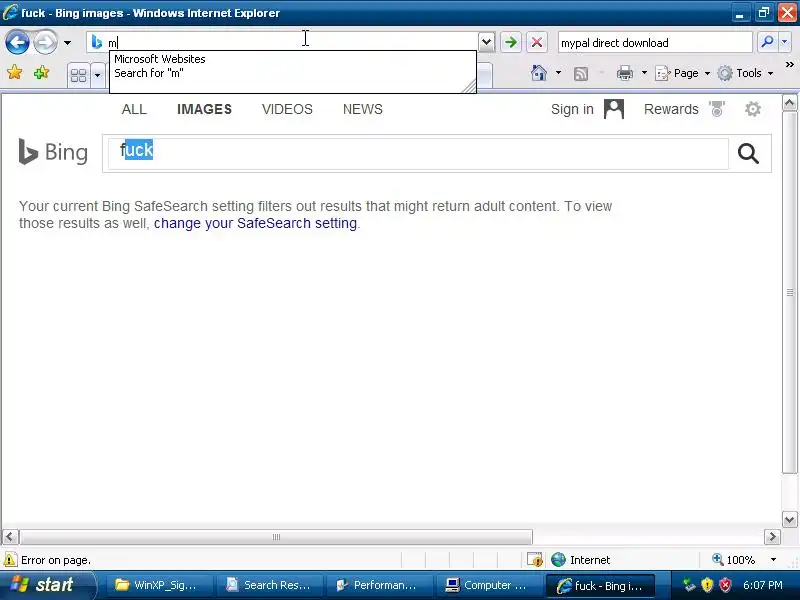Click the 100% zoom level button
This screenshot has height=600, width=800.
click(734, 560)
